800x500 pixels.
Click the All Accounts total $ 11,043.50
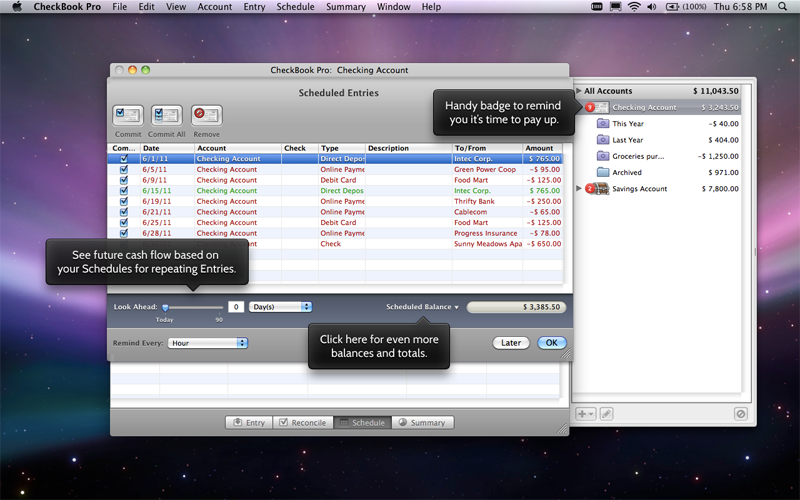pyautogui.click(x=715, y=91)
